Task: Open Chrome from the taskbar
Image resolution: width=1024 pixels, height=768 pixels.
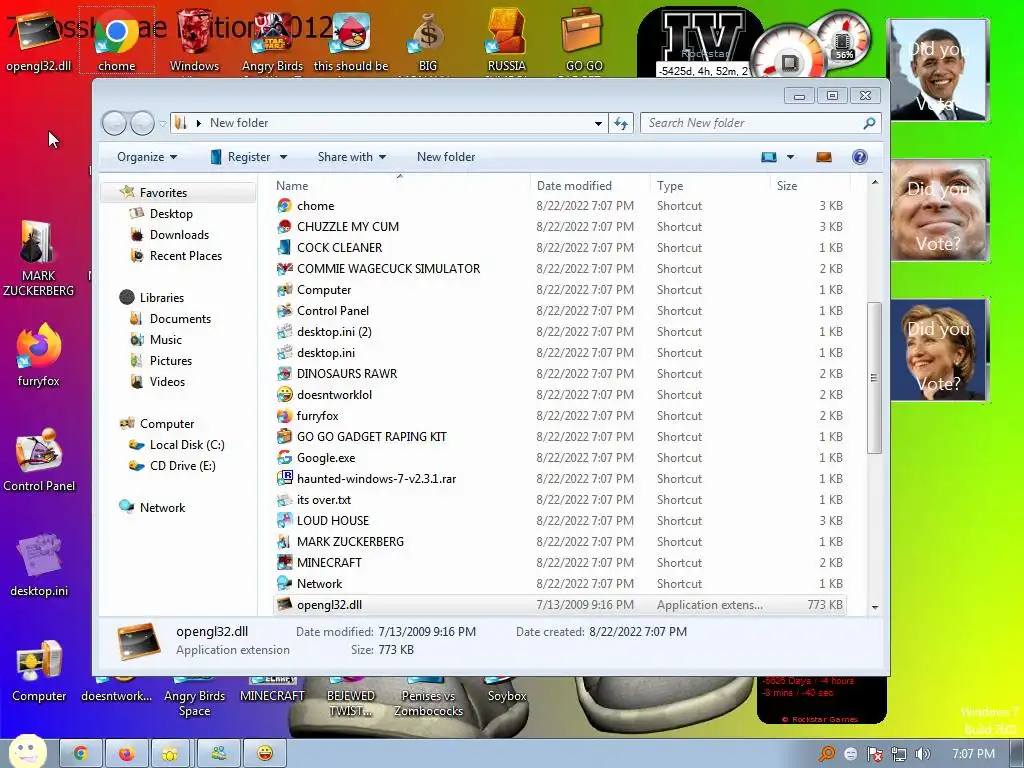Action: [81, 754]
